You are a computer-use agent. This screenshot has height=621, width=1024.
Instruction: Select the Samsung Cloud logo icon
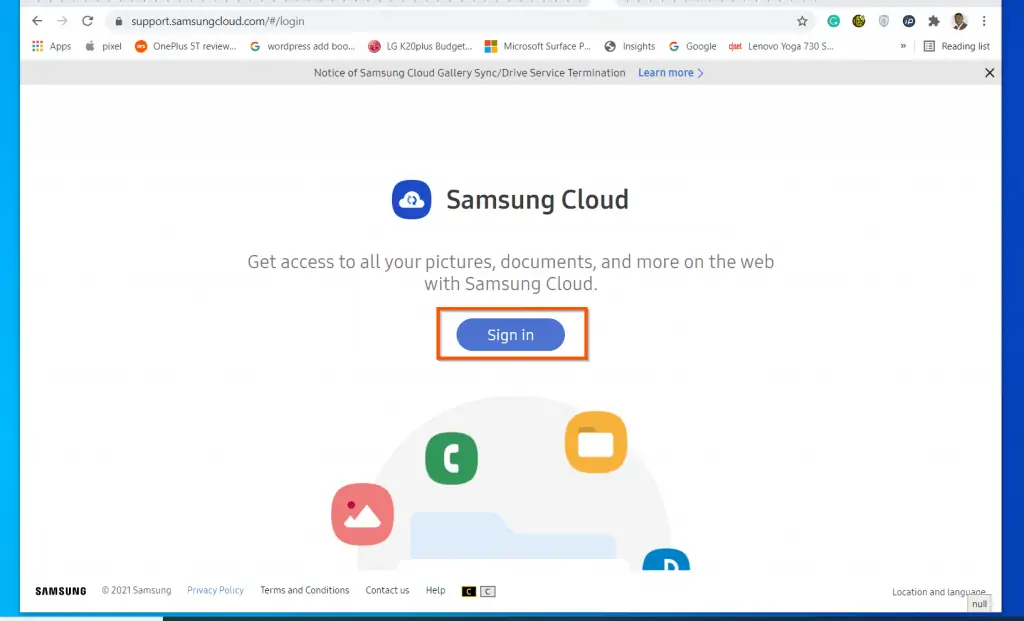click(x=412, y=199)
